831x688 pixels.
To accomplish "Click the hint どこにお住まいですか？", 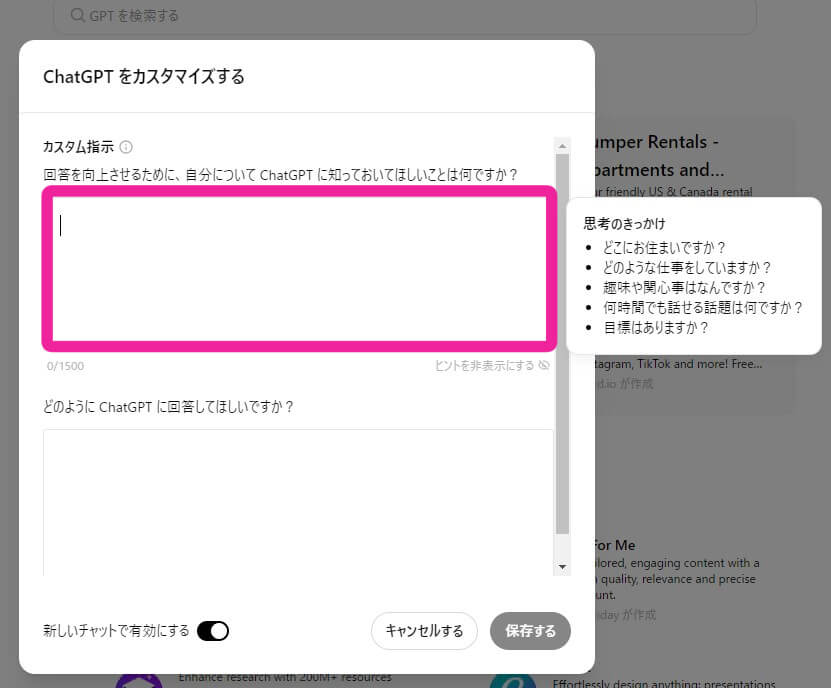I will coord(664,248).
